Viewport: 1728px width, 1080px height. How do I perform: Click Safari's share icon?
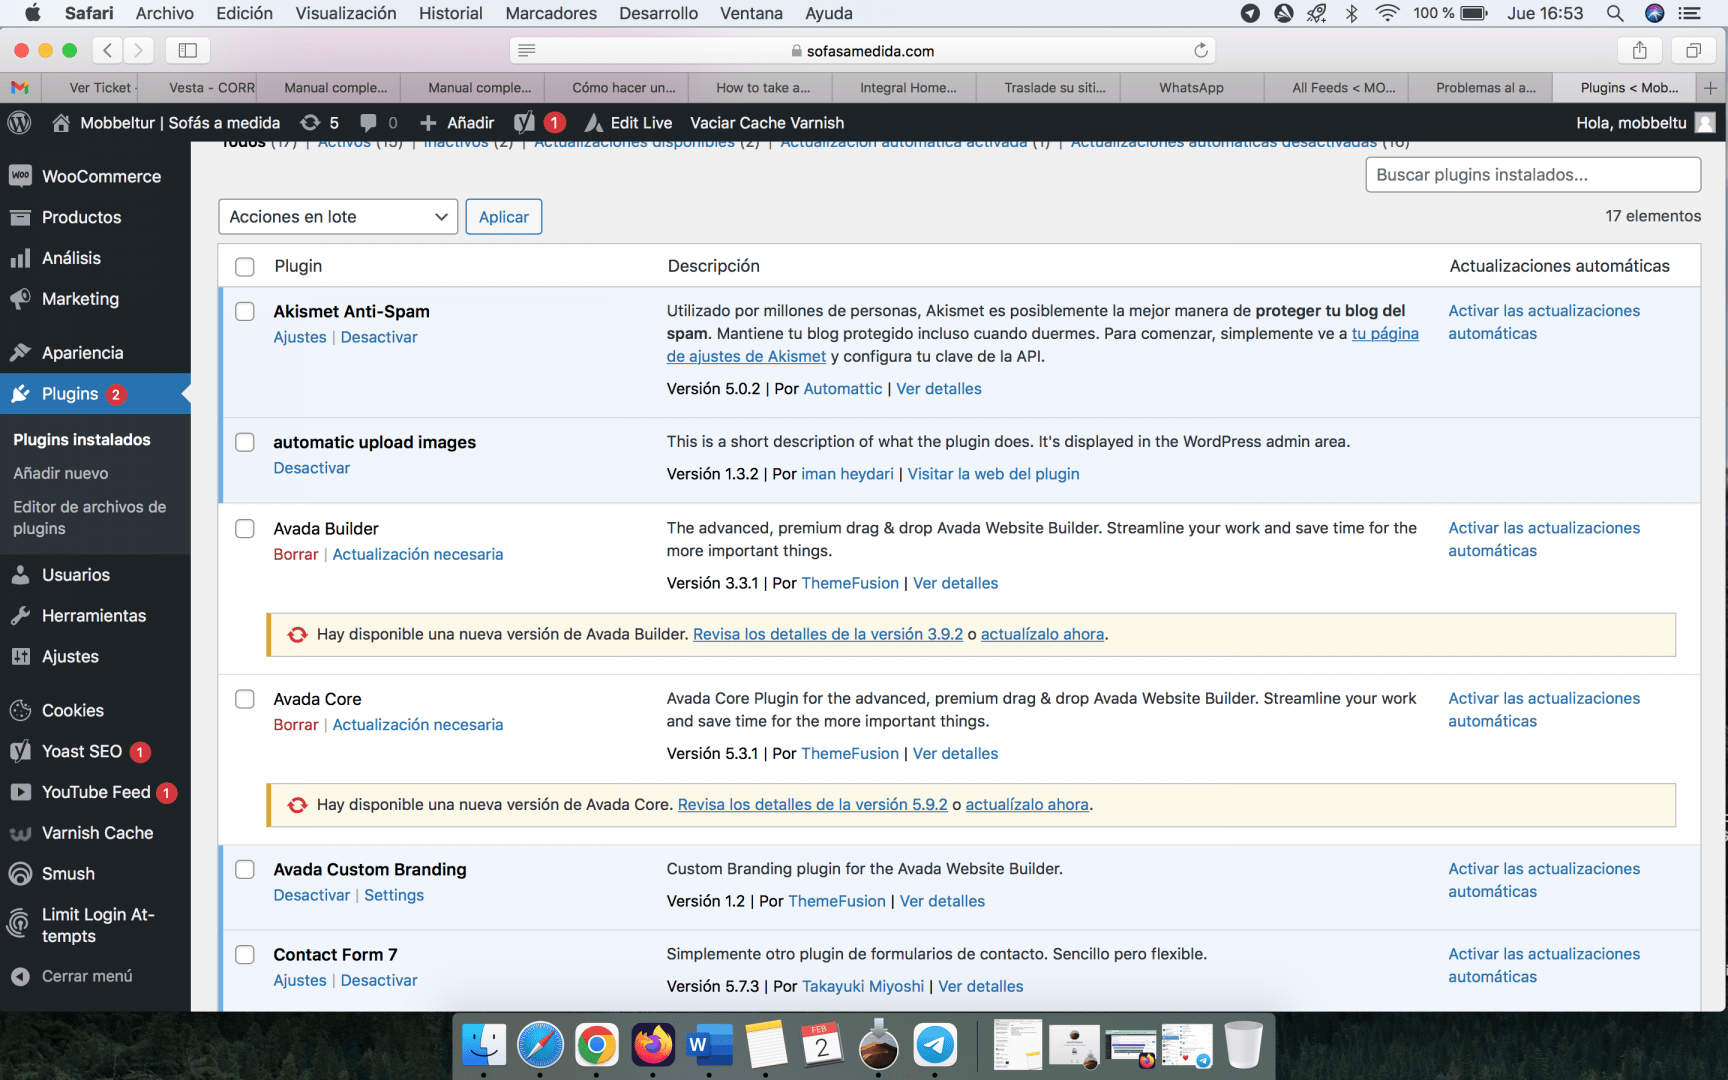tap(1639, 50)
